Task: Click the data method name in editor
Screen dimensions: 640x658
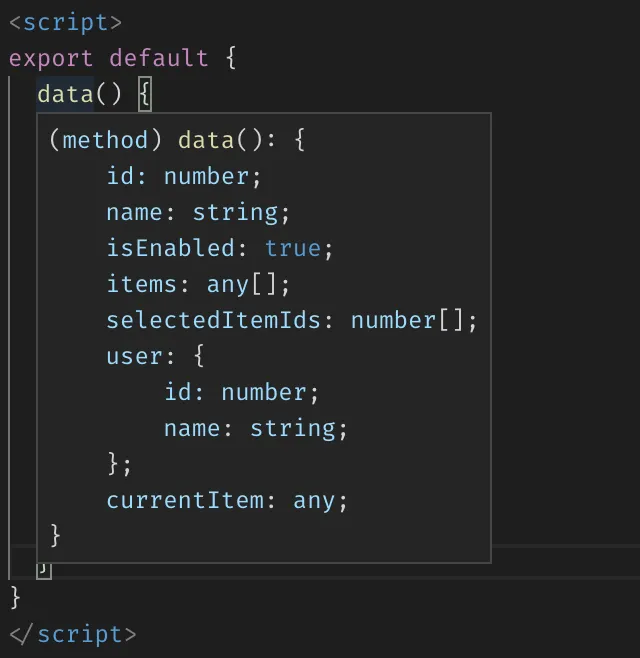Action: (x=65, y=95)
